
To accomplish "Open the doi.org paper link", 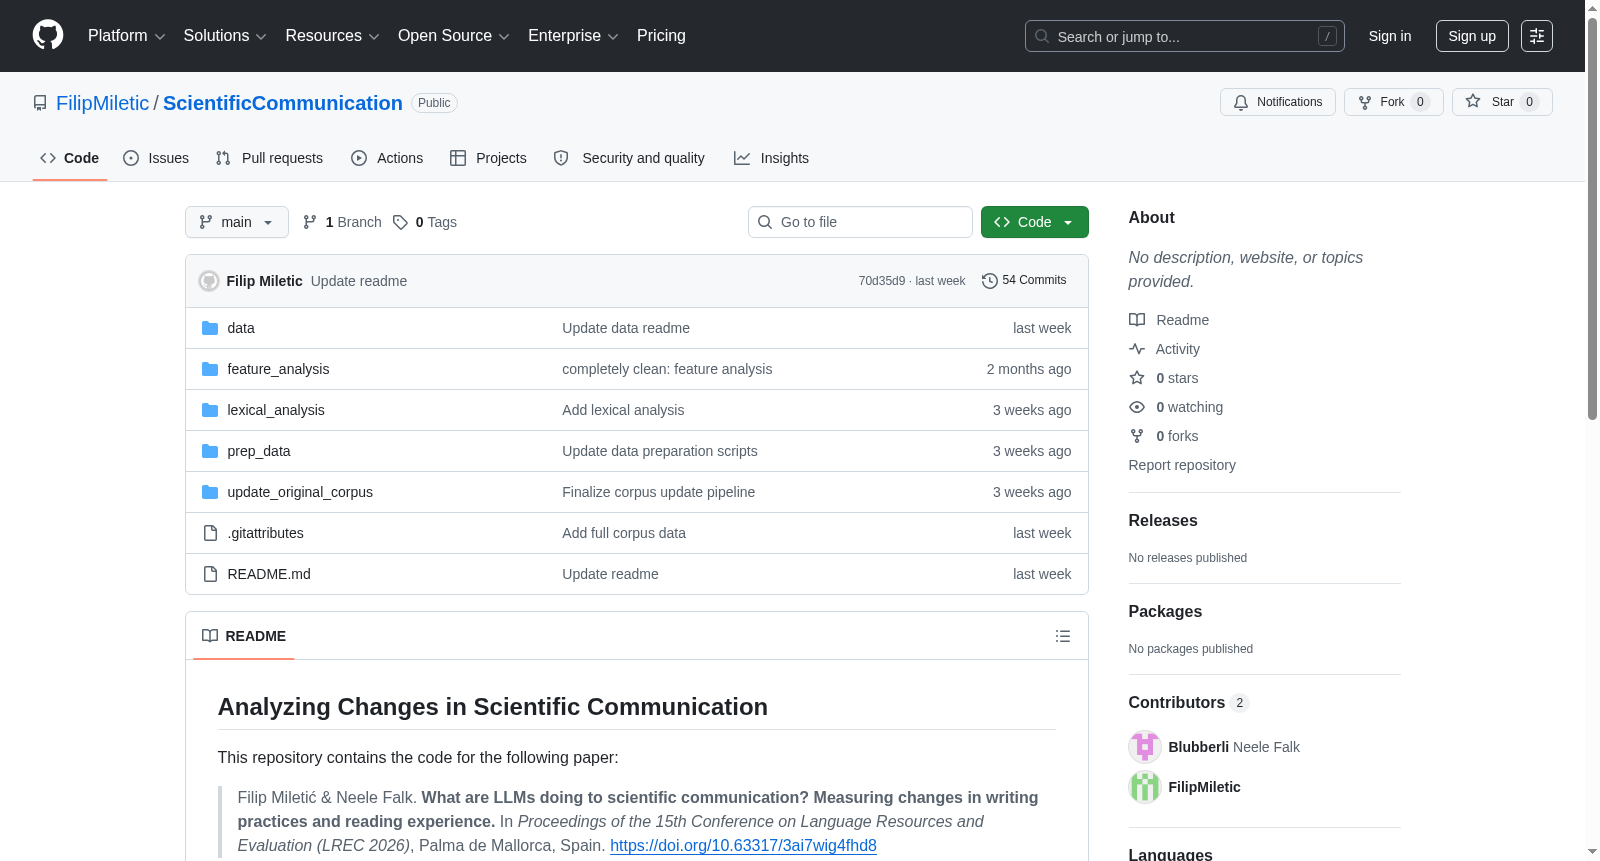I will click(x=743, y=845).
